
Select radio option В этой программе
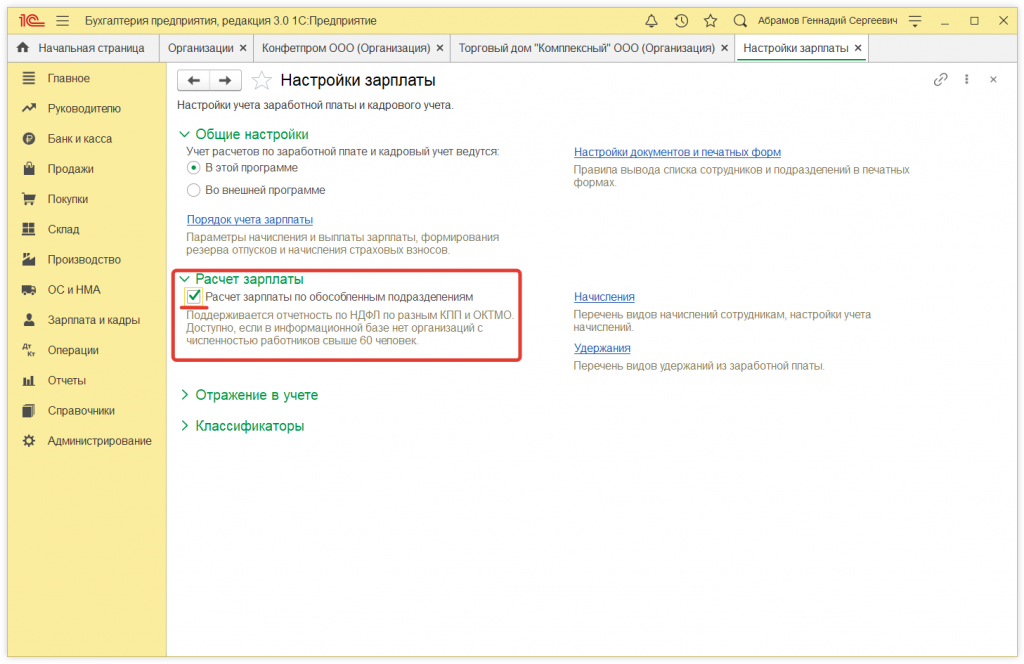point(194,168)
